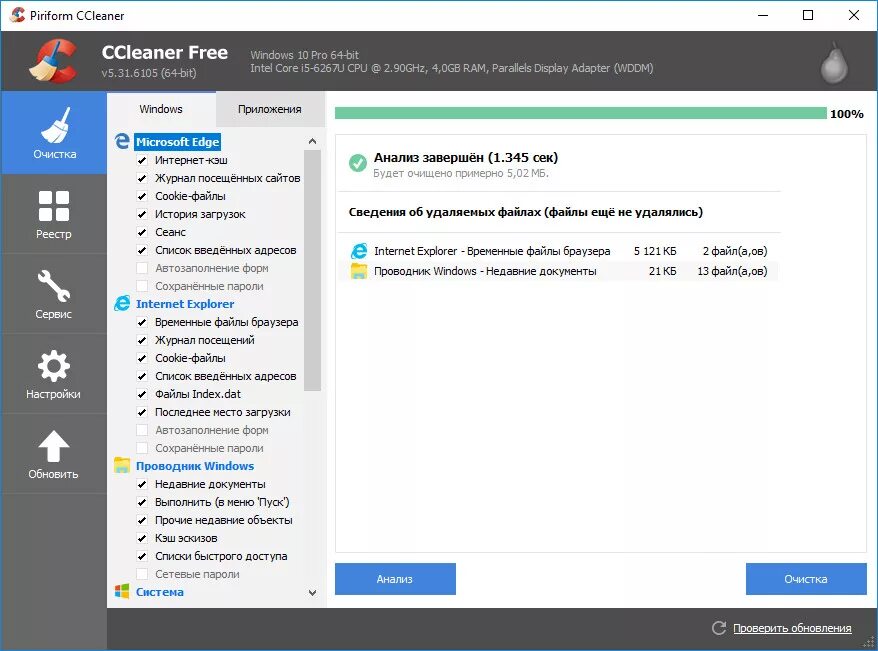
Task: Click the CCleaner logo in the header
Action: pyautogui.click(x=54, y=61)
